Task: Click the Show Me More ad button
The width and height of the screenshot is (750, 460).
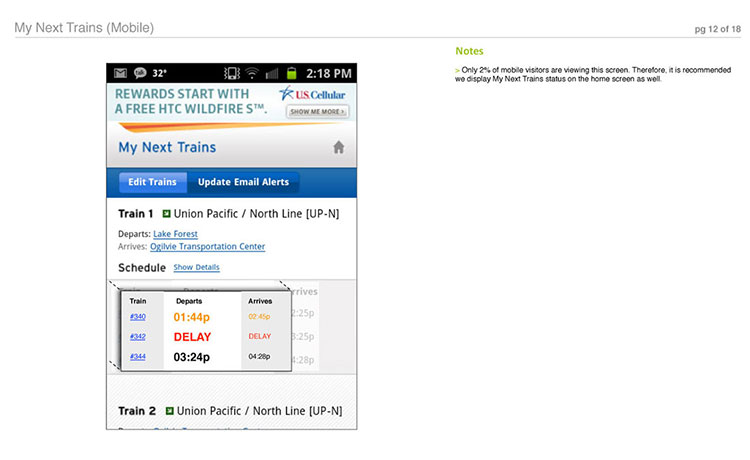Action: 318,111
